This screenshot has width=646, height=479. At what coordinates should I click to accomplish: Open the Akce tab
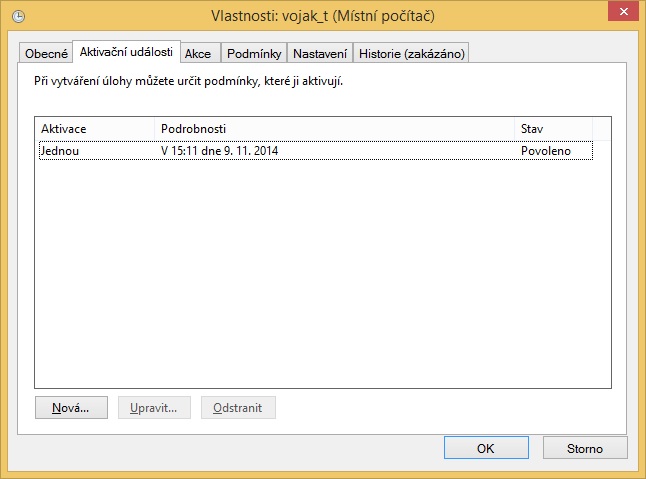click(x=198, y=53)
